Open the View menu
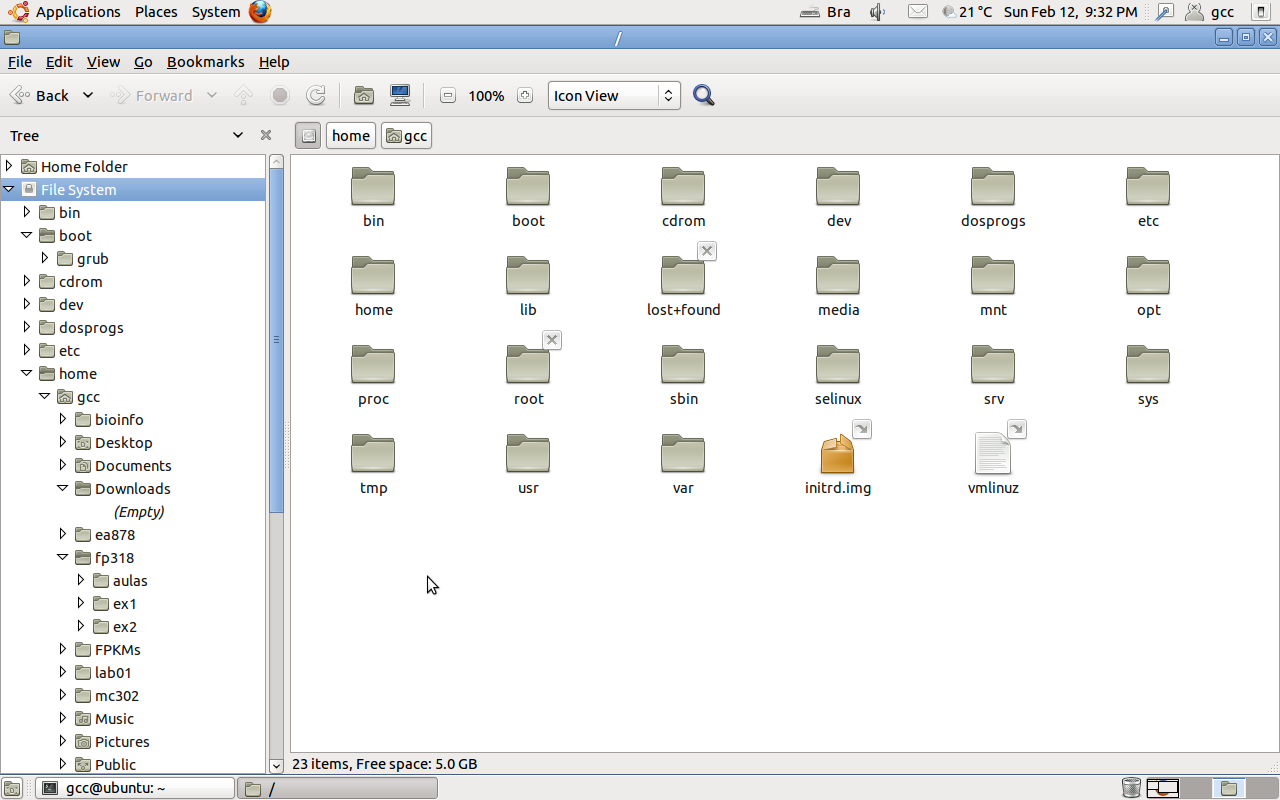Viewport: 1280px width, 800px height. (x=103, y=62)
